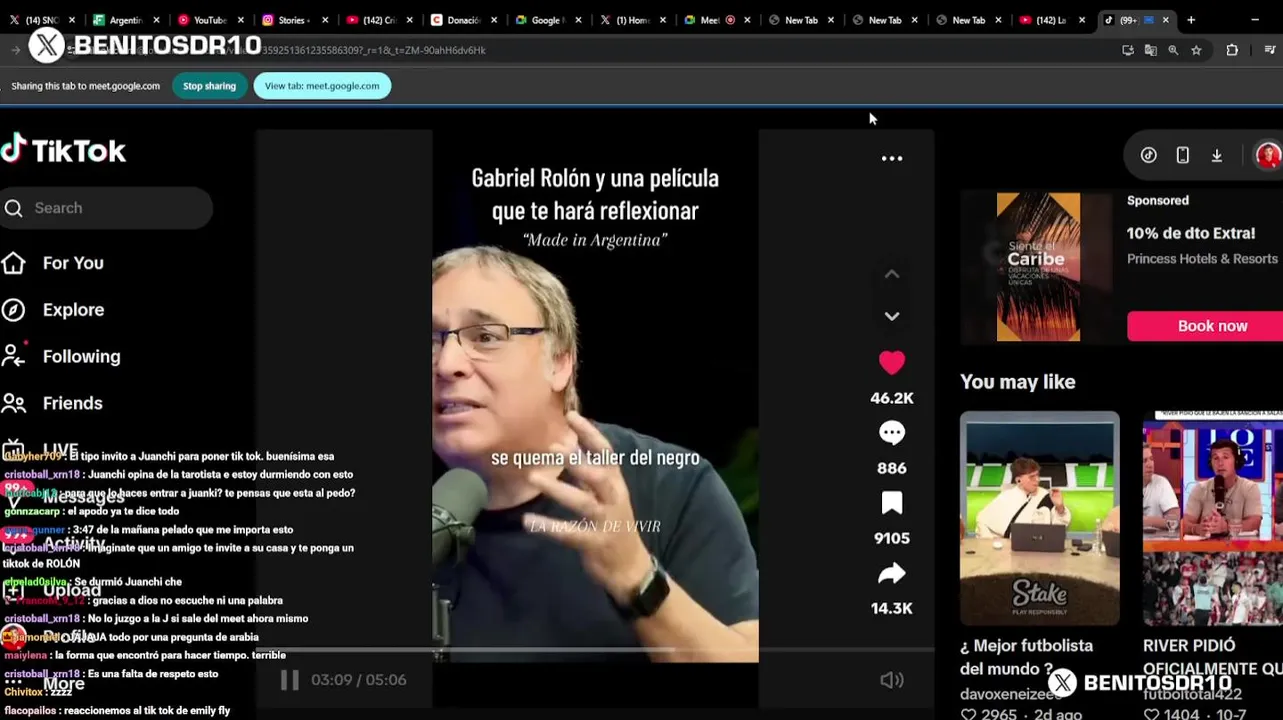Open the Explore page
This screenshot has height=720, width=1283.
click(x=73, y=310)
